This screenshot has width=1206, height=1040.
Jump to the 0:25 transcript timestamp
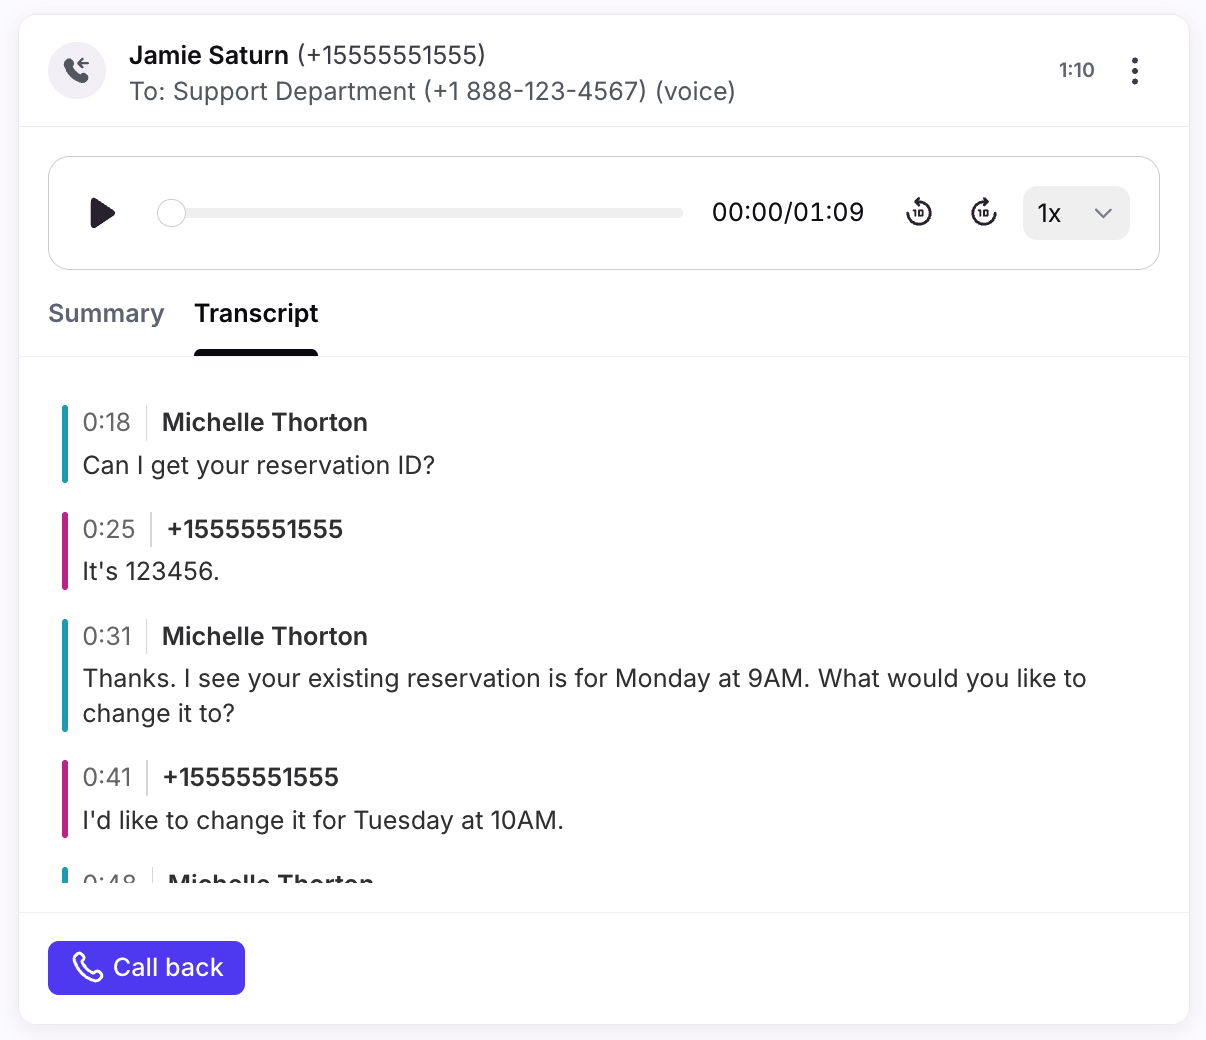tap(108, 530)
